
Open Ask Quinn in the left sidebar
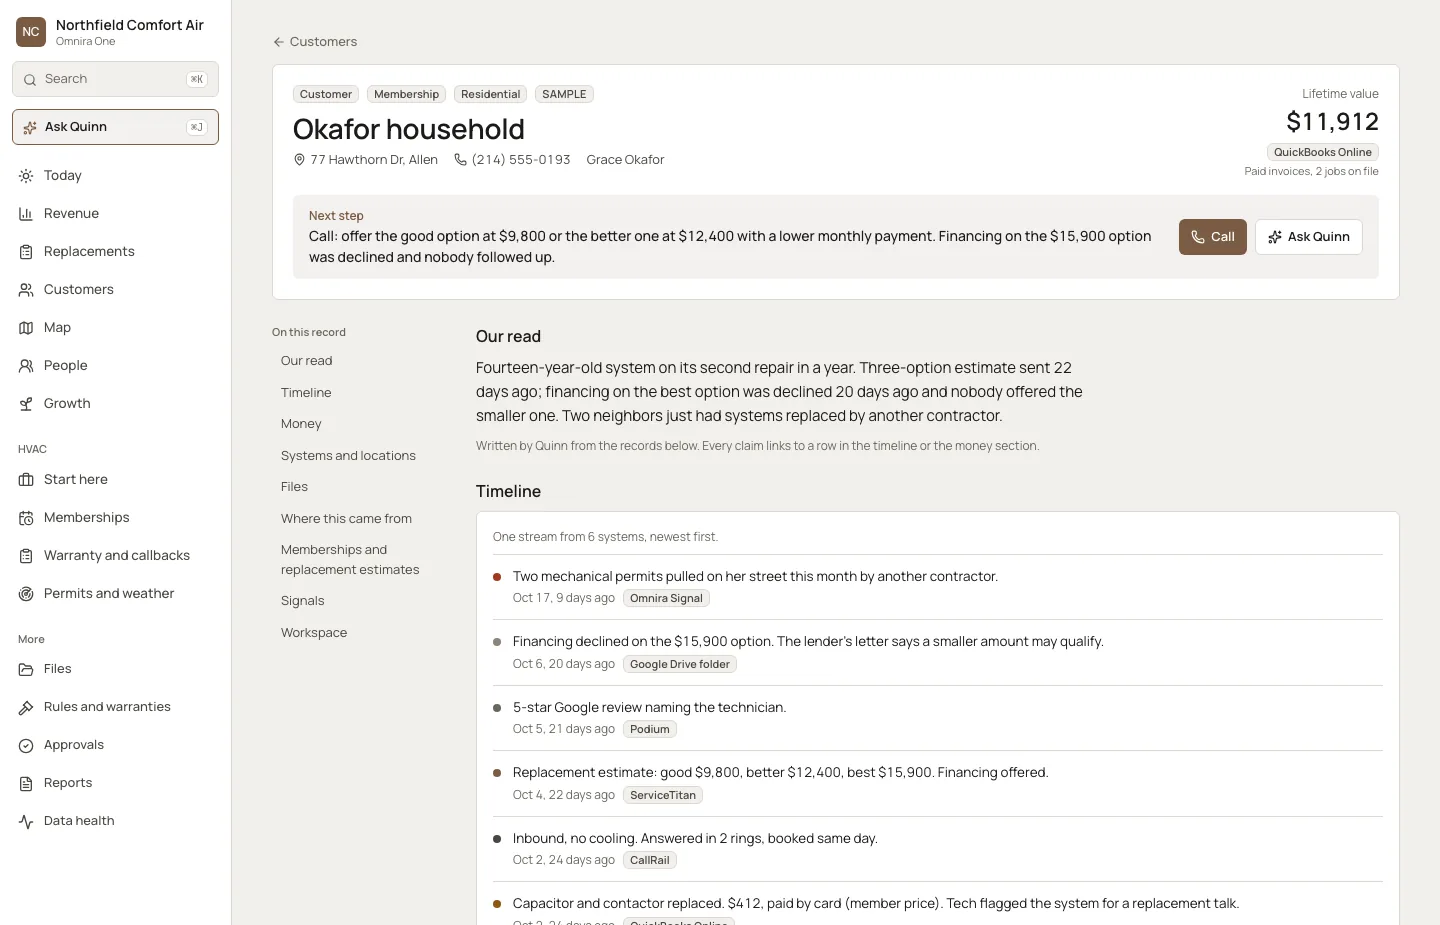[115, 127]
